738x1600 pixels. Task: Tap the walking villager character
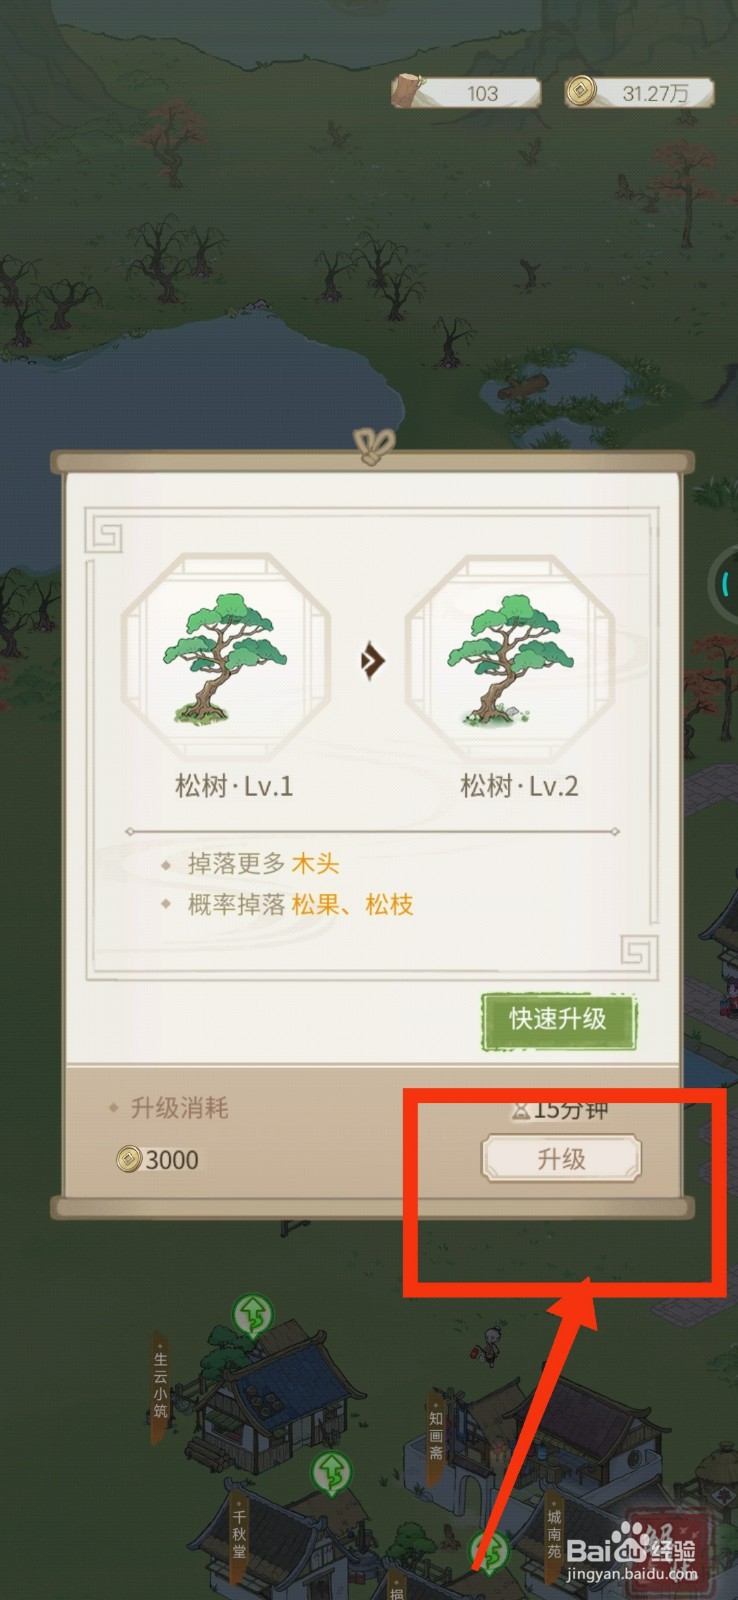(489, 1344)
